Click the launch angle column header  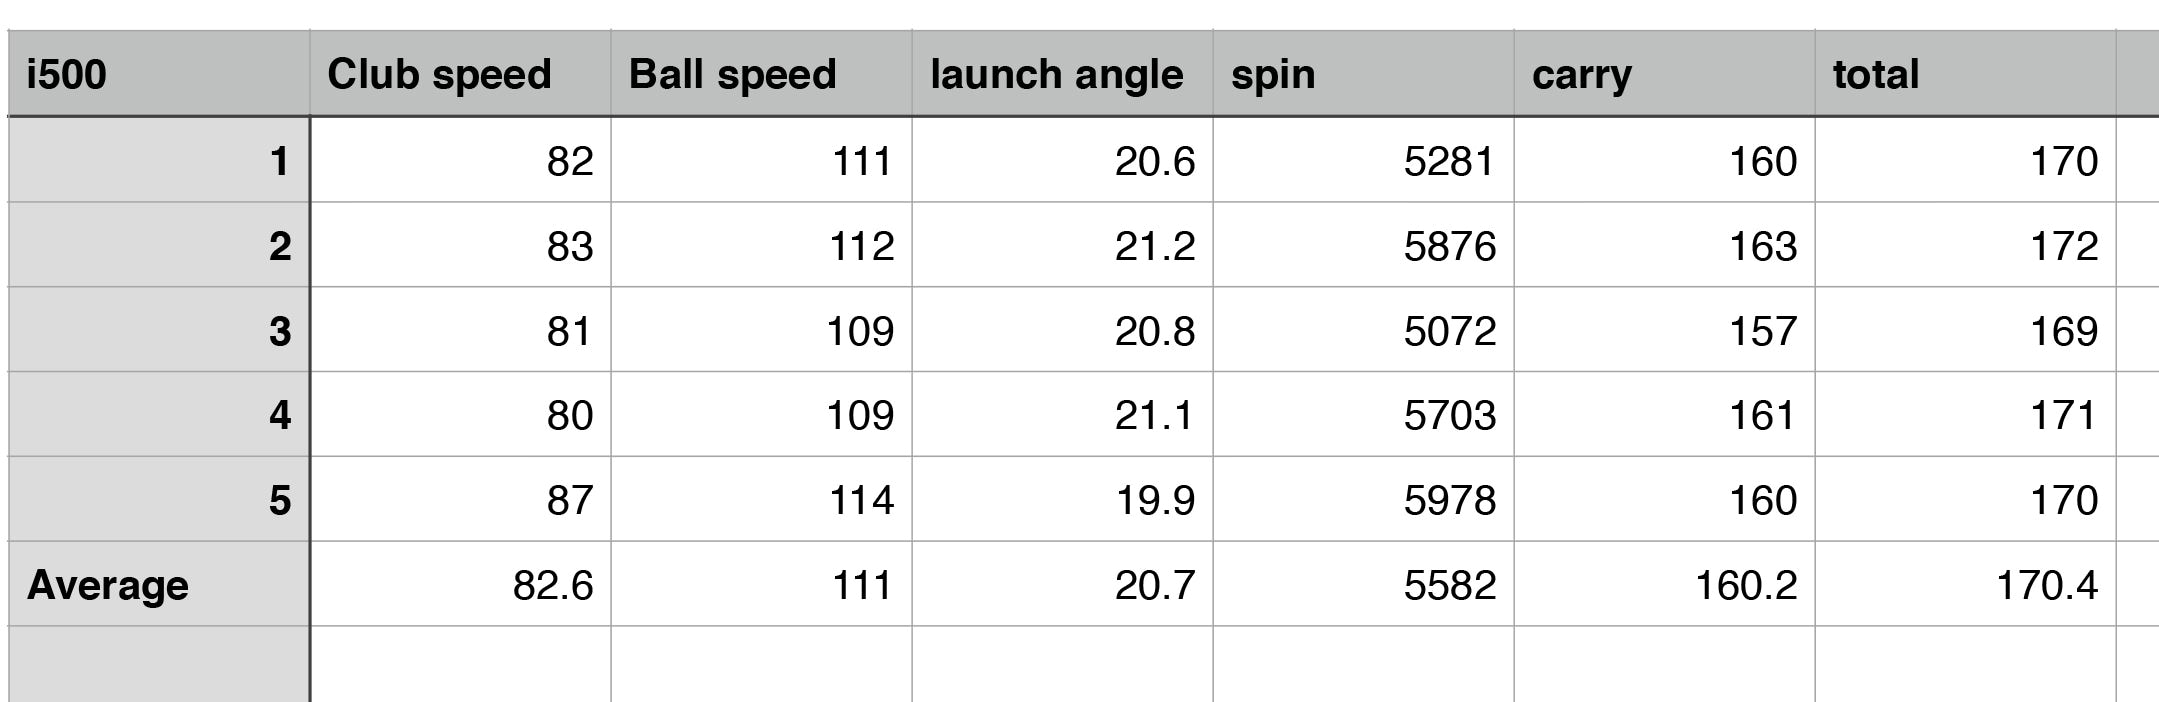[x=1062, y=75]
